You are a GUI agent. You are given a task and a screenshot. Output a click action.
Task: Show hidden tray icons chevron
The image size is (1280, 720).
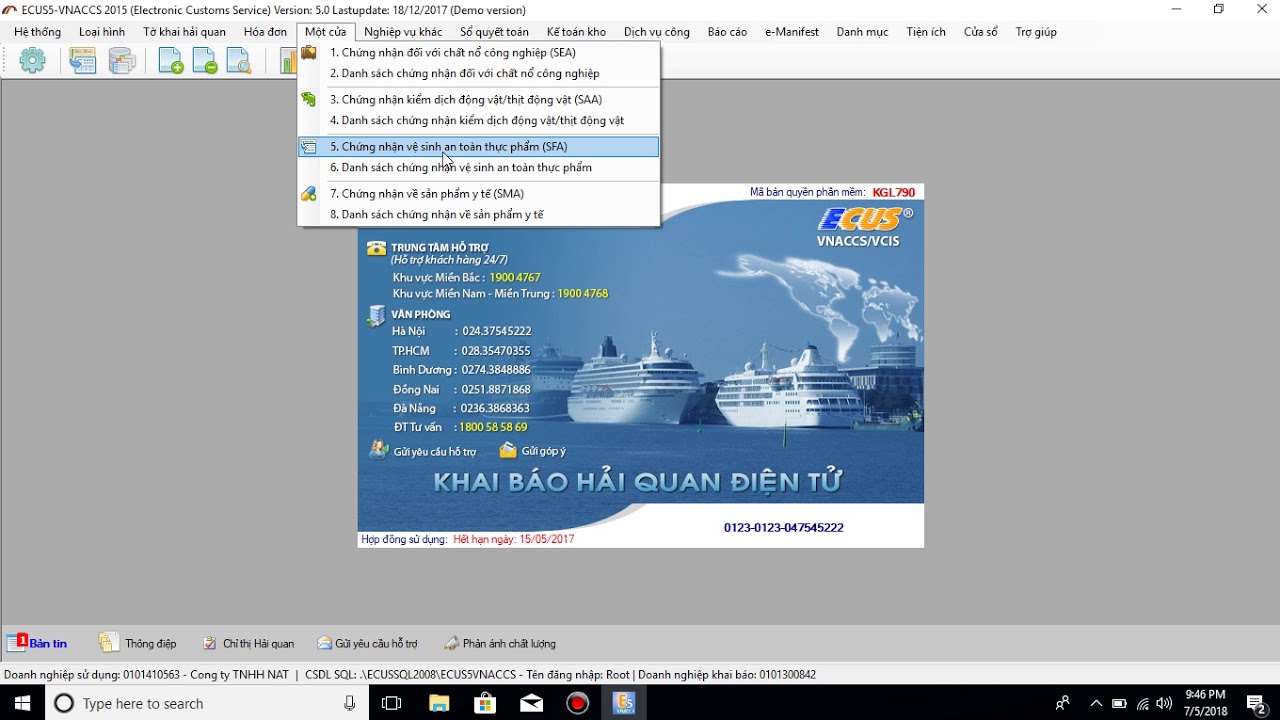coord(1096,703)
